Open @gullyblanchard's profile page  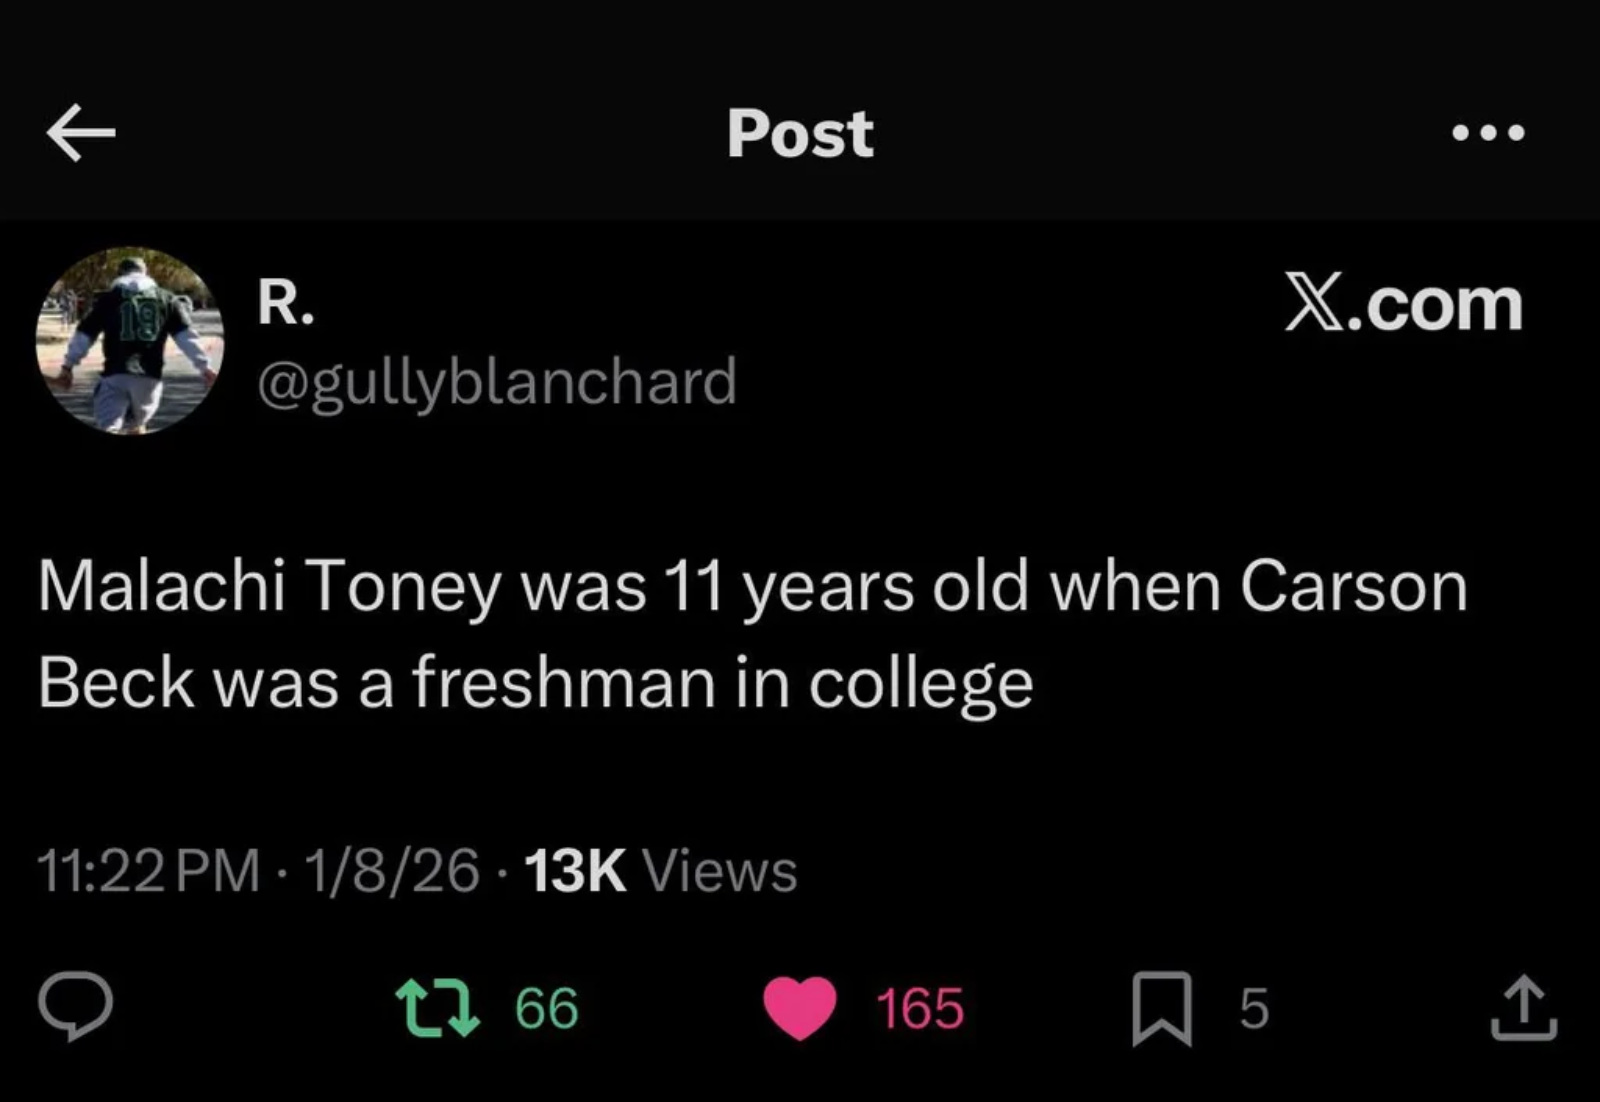click(497, 382)
